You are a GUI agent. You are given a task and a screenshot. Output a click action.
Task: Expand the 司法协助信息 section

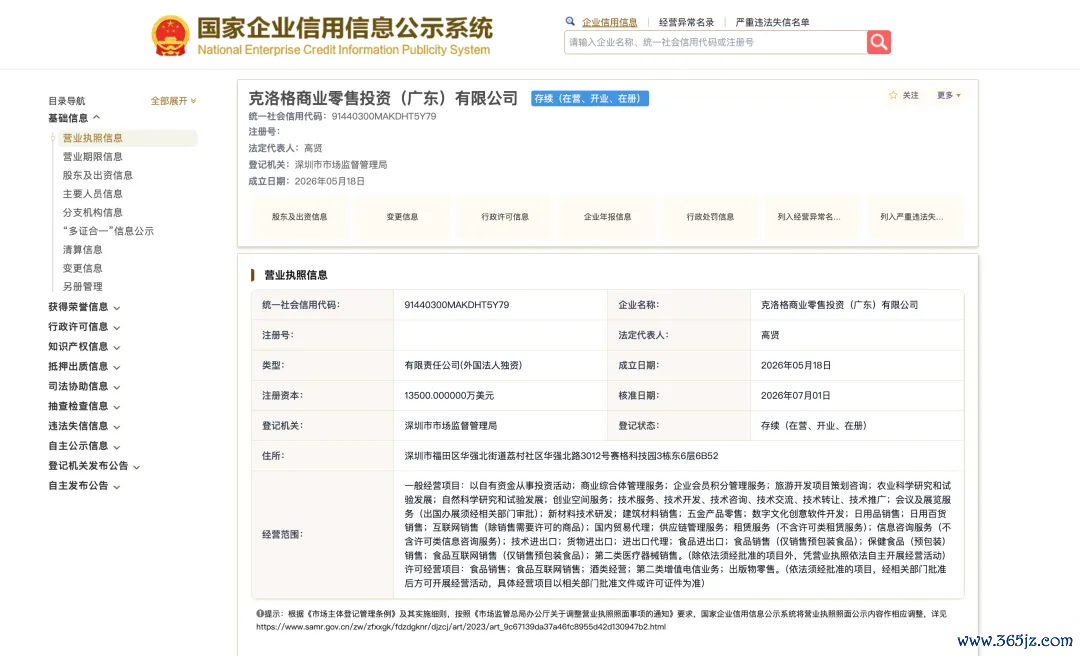click(84, 387)
